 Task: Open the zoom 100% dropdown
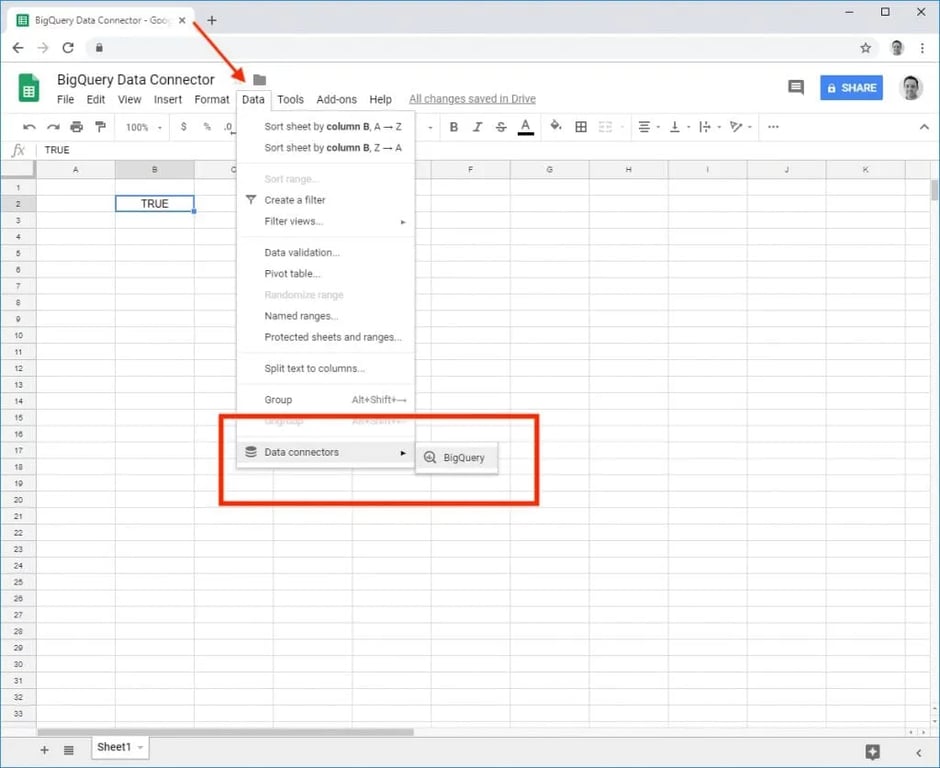[144, 127]
